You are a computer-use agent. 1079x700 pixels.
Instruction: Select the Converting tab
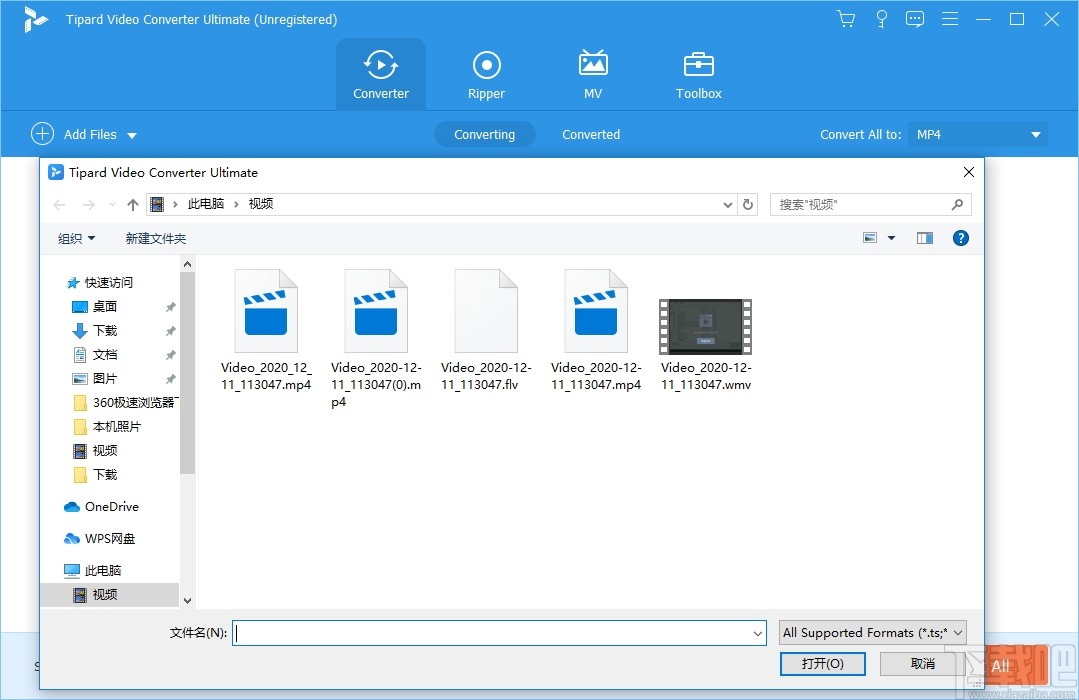coord(484,133)
